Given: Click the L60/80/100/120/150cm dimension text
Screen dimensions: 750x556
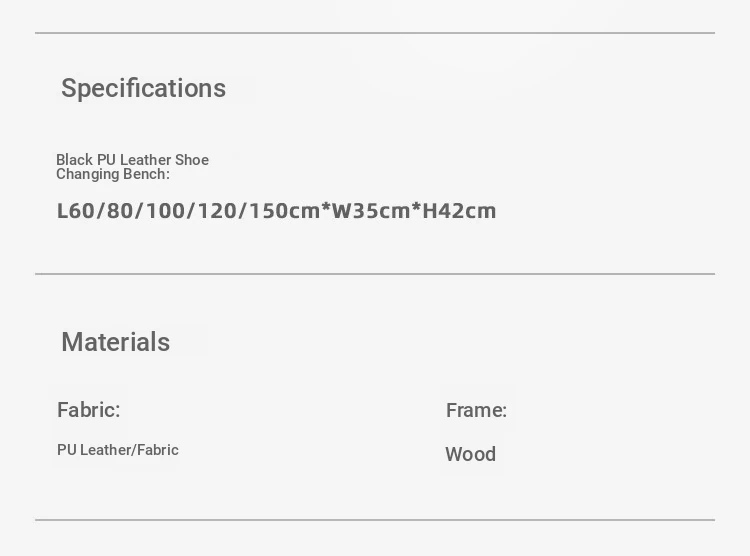Looking at the screenshot, I should tap(188, 211).
